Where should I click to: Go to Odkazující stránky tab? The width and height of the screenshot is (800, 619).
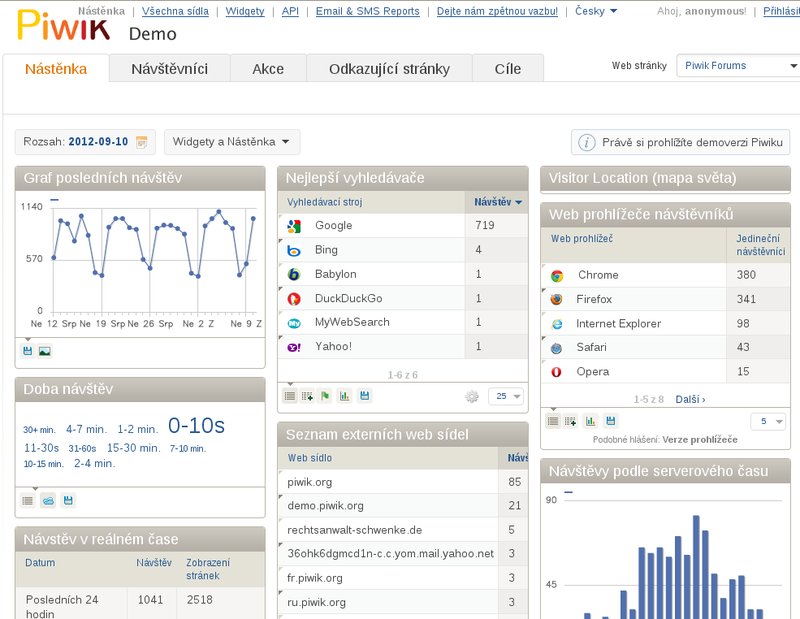(x=389, y=69)
